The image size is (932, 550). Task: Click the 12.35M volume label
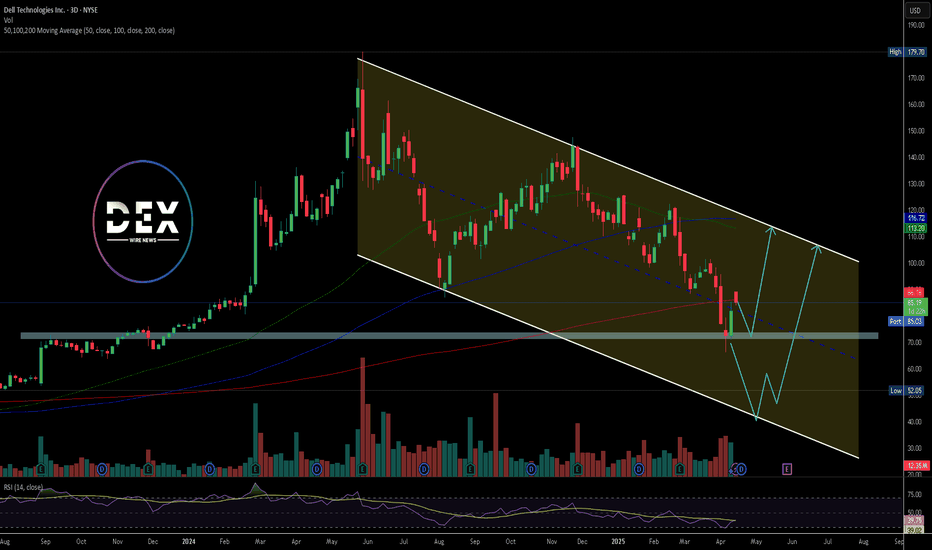click(915, 465)
